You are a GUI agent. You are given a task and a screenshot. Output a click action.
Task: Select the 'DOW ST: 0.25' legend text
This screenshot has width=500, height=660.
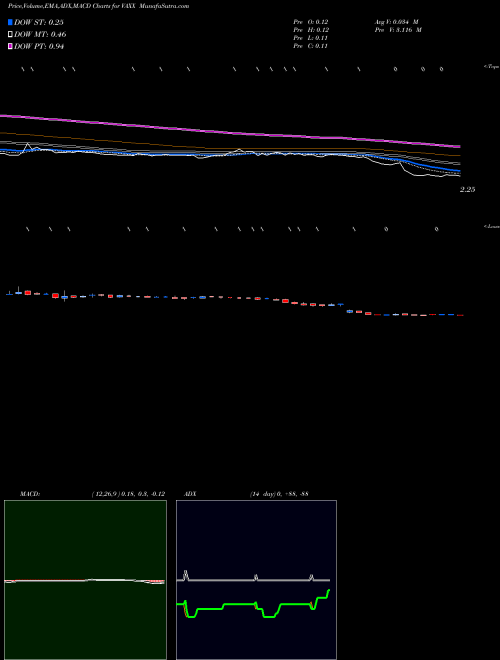[39, 22]
